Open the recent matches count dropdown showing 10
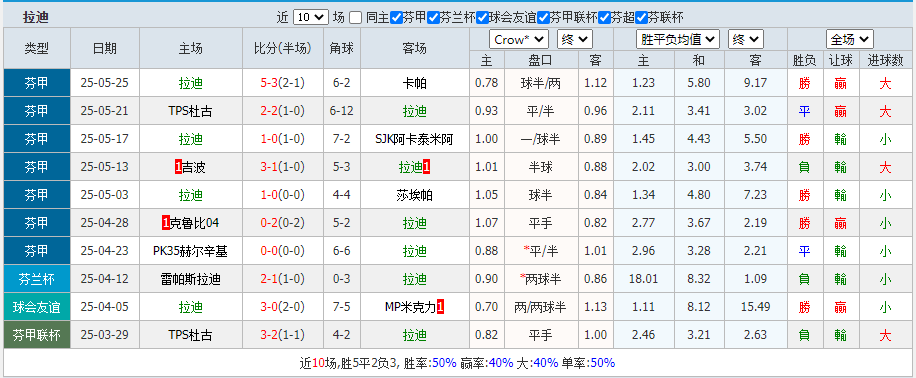This screenshot has width=916, height=378. pyautogui.click(x=311, y=17)
